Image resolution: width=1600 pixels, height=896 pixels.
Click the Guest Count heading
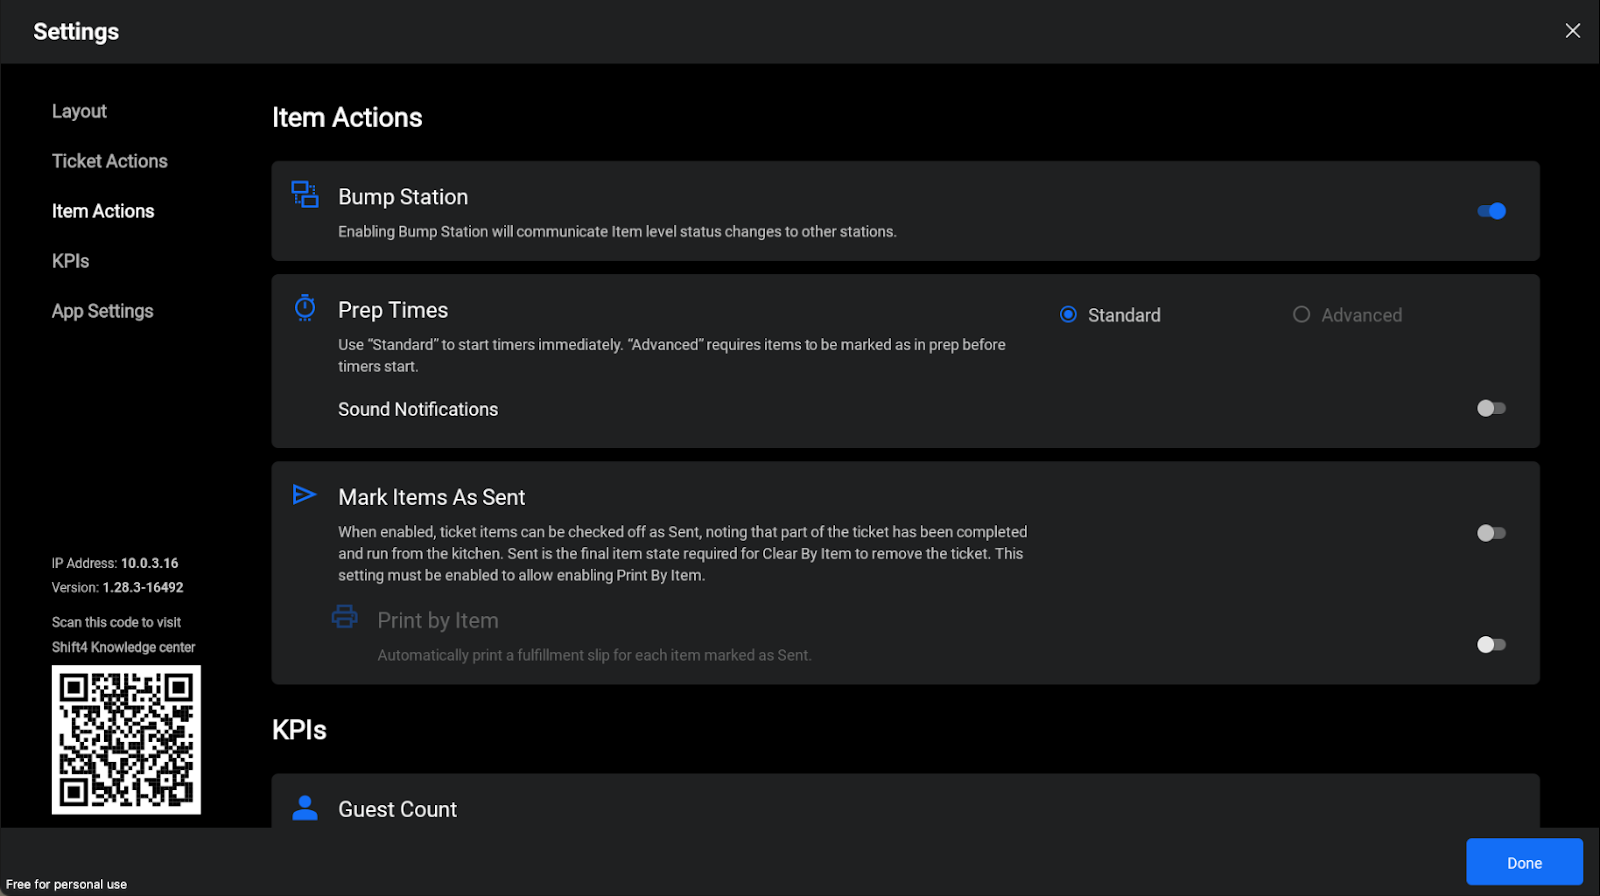click(397, 809)
